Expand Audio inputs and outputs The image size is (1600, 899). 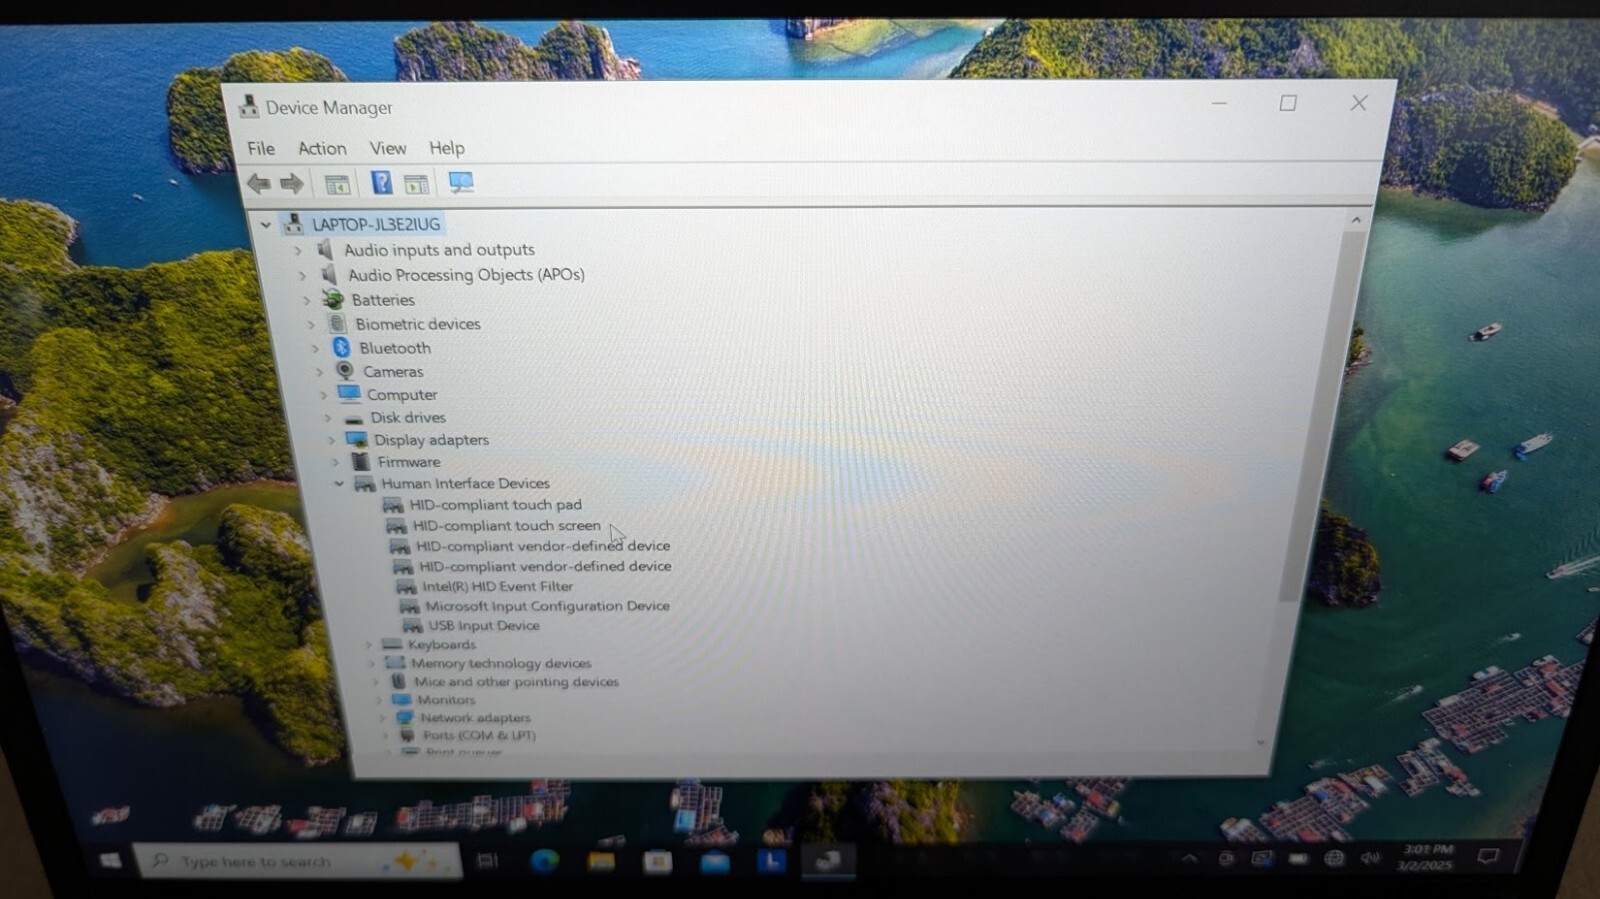pyautogui.click(x=298, y=250)
